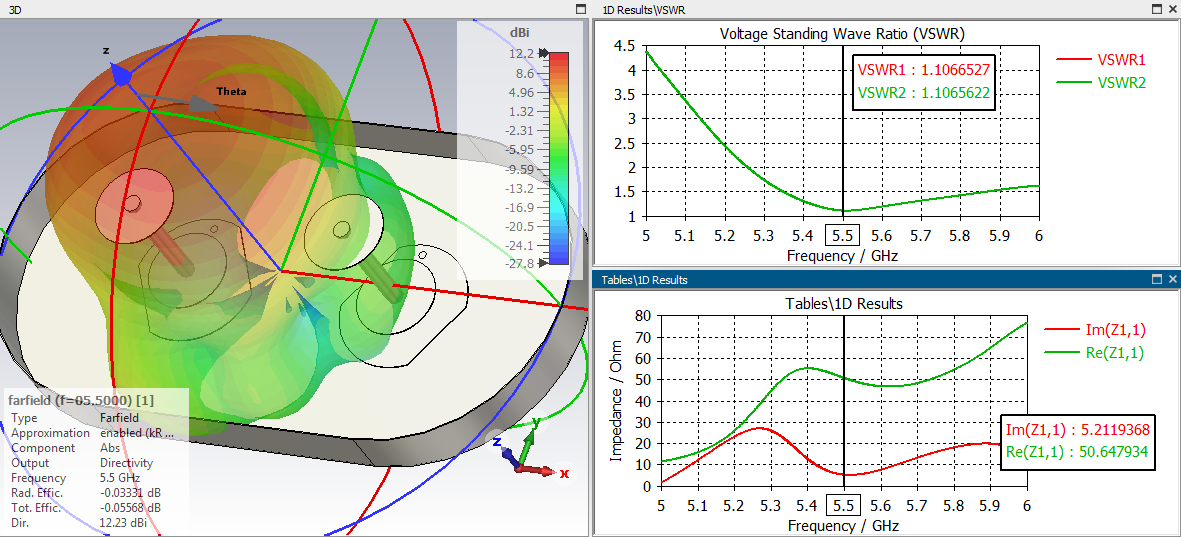The image size is (1181, 537).
Task: Maximize the 1D Results\VSWR pane
Action: point(1156,9)
